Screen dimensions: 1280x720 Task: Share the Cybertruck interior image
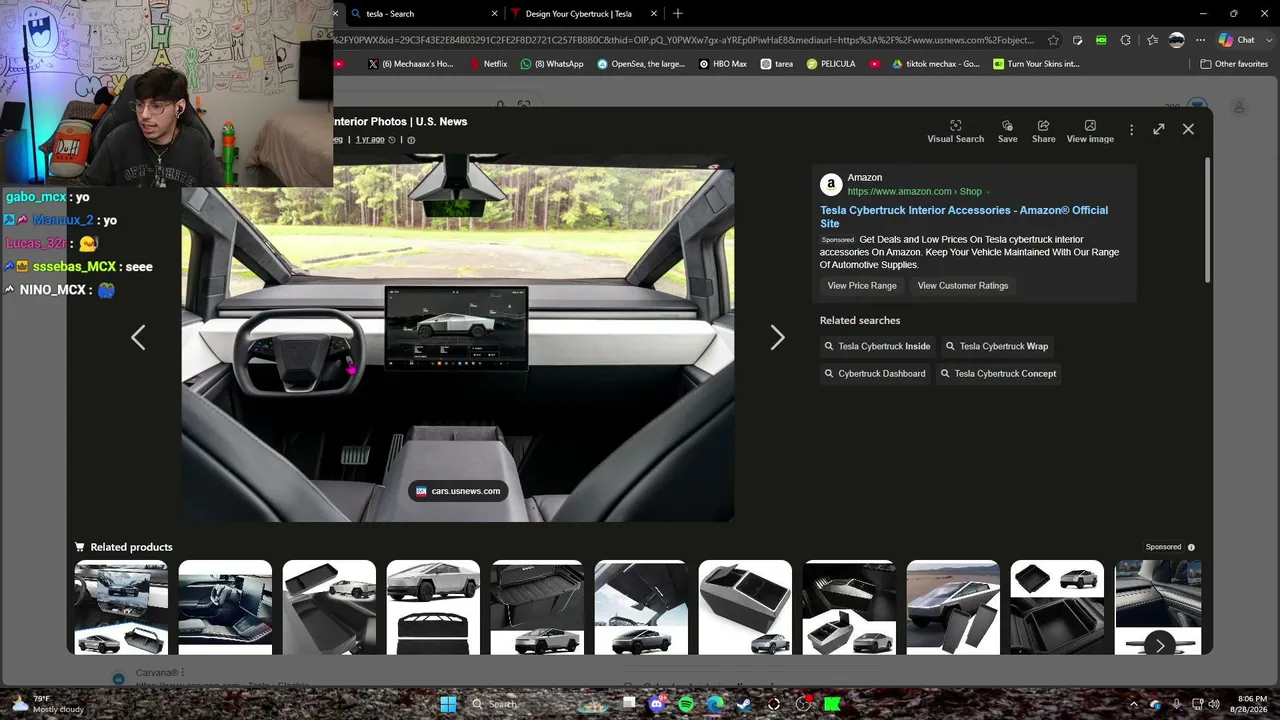tap(1043, 131)
